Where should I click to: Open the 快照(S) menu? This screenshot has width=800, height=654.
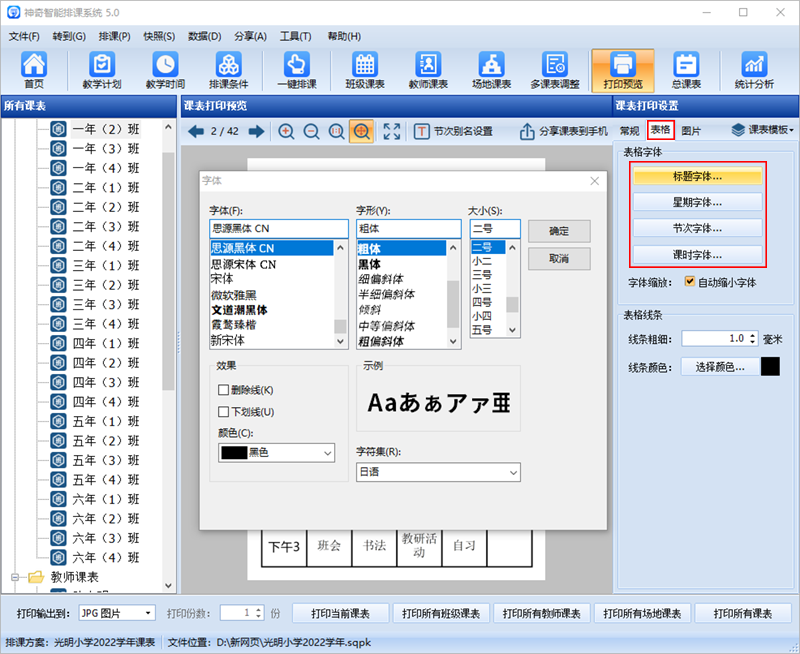[159, 36]
